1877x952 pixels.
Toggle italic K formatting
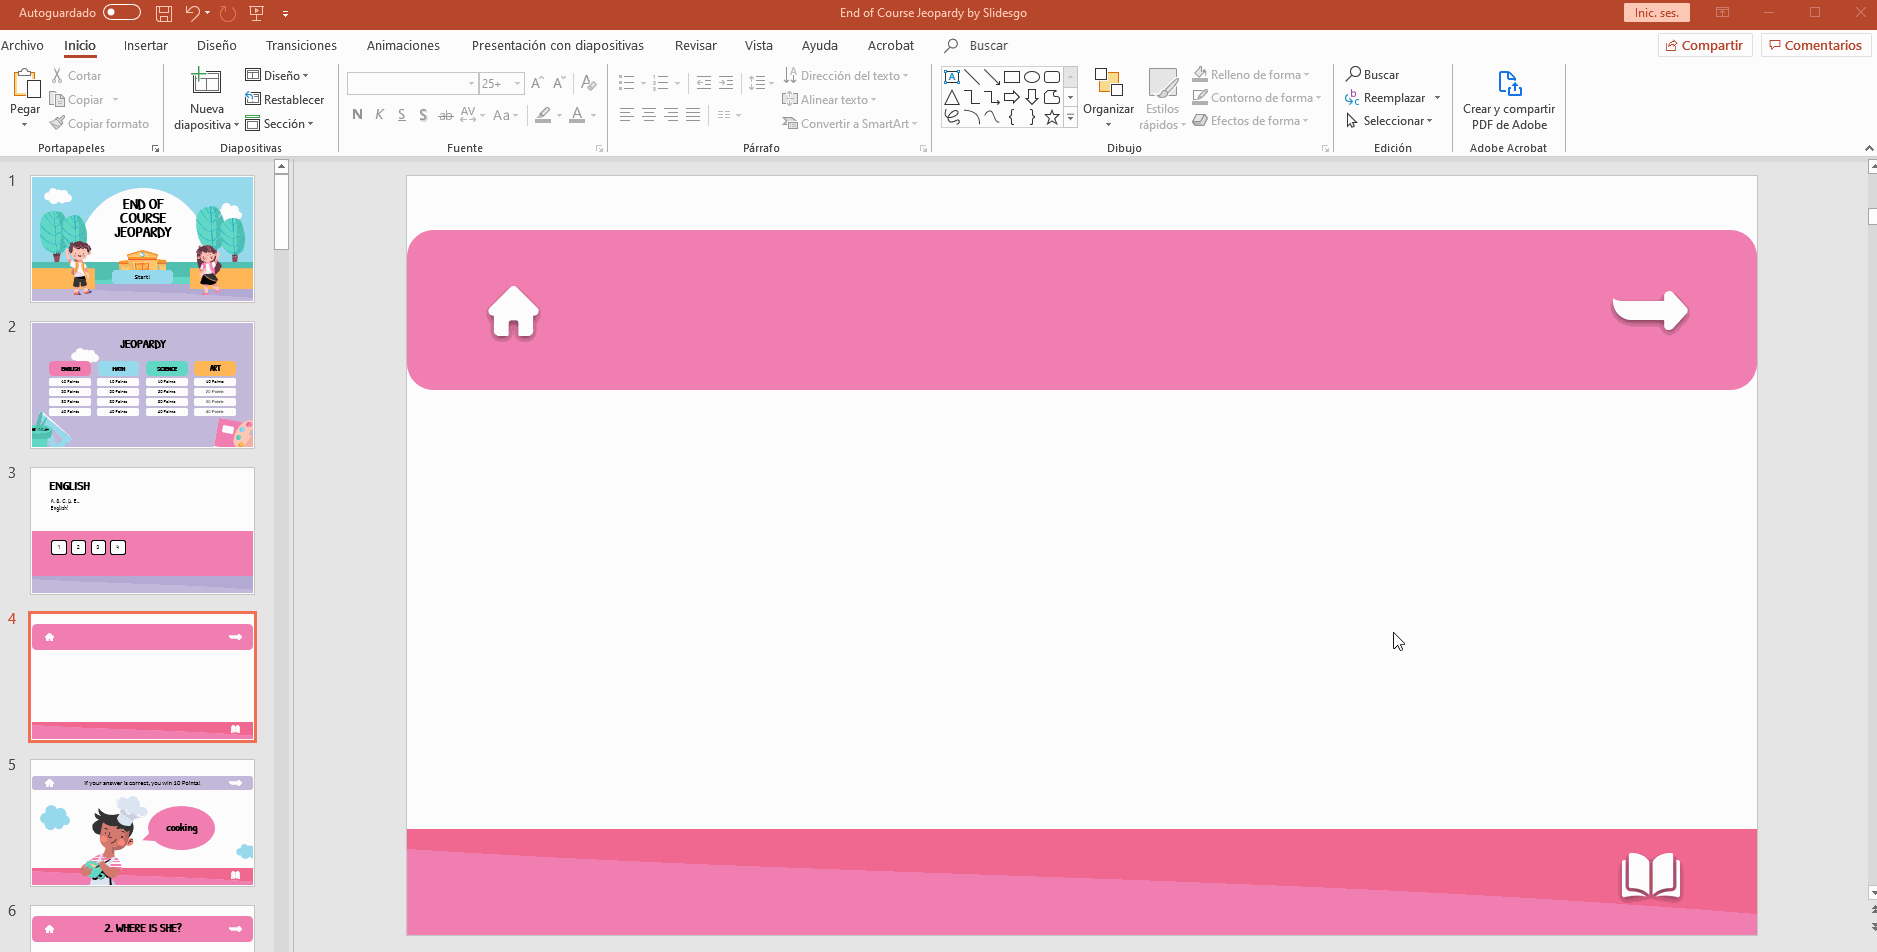click(379, 115)
